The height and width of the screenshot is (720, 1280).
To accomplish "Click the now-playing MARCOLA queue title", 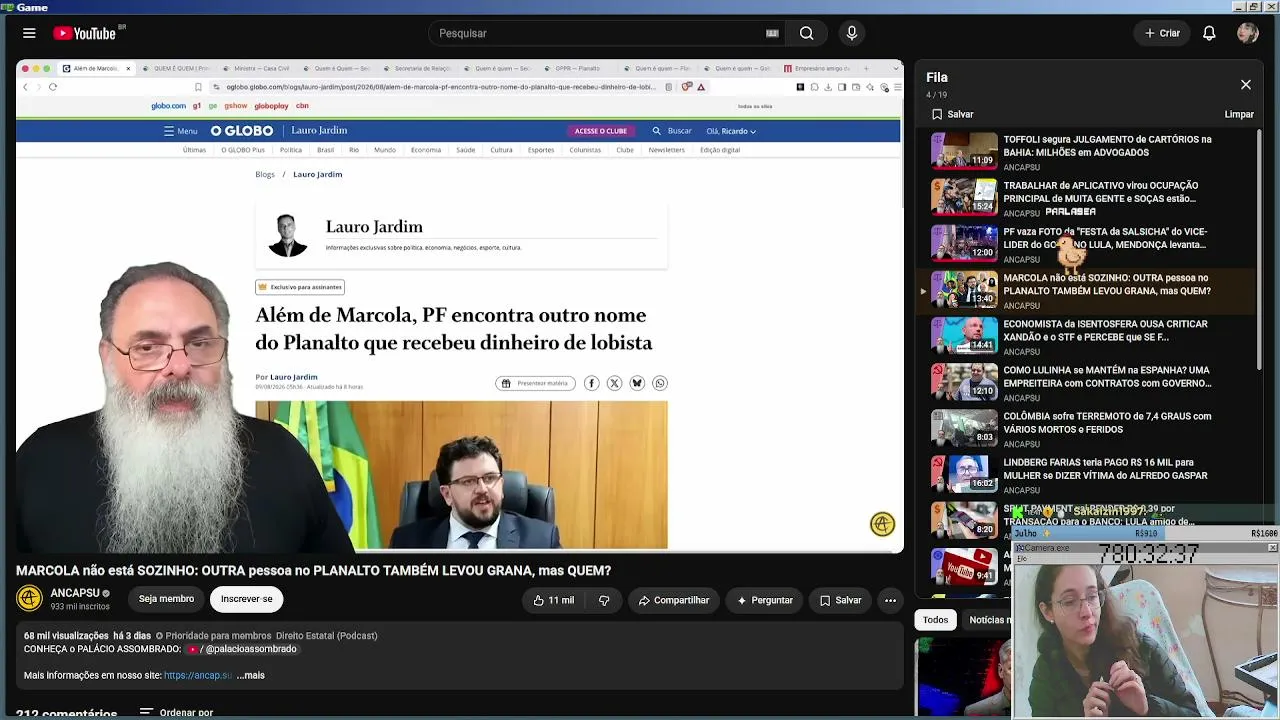I will tap(1107, 285).
